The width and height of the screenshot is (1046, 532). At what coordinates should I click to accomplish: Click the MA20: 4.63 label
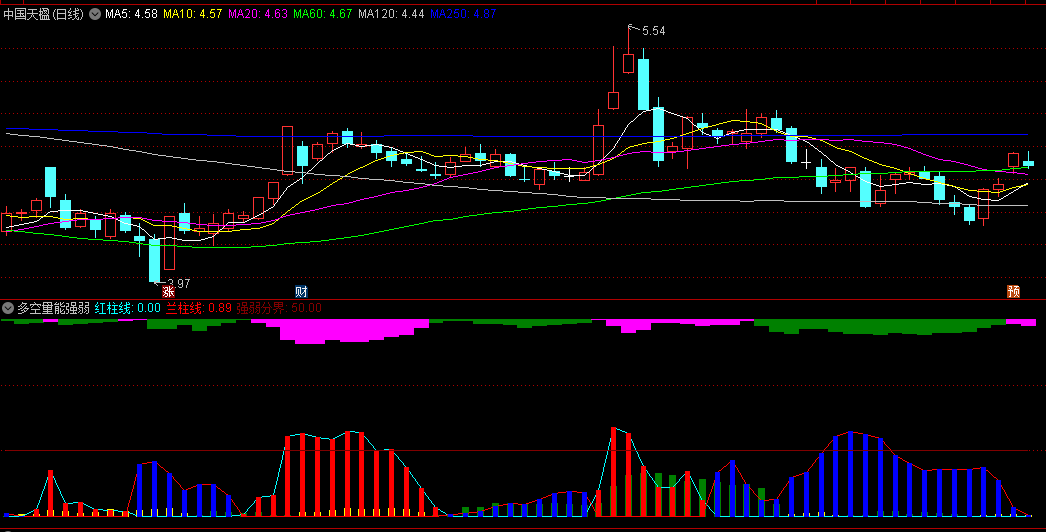tap(258, 14)
